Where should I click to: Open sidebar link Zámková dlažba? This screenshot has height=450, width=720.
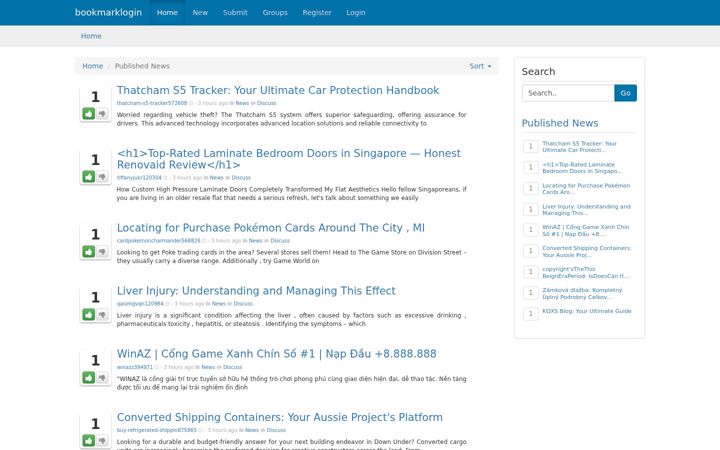tap(582, 293)
